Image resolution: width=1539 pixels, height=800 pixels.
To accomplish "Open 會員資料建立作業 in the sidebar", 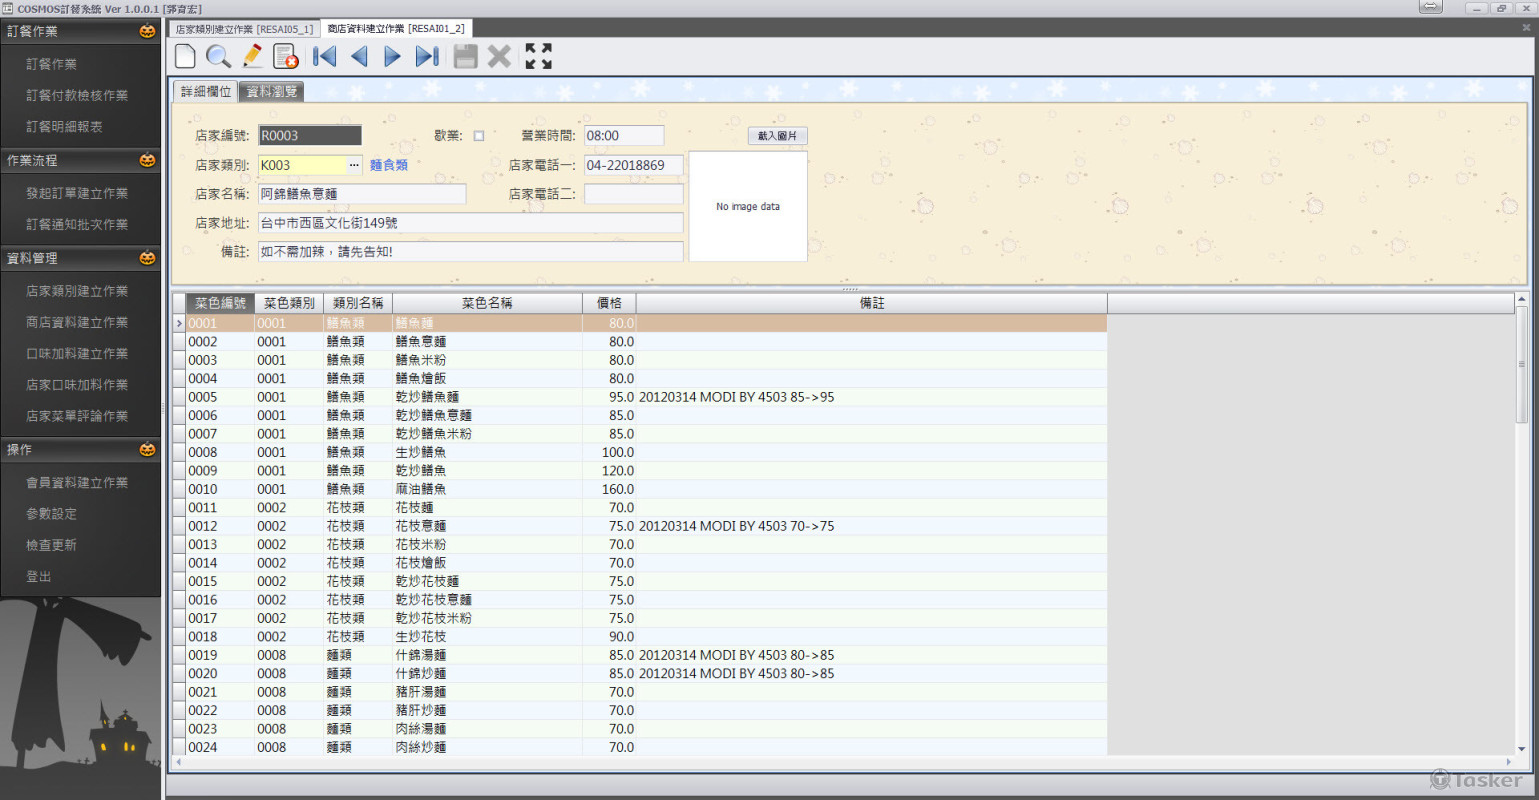I will pos(77,483).
